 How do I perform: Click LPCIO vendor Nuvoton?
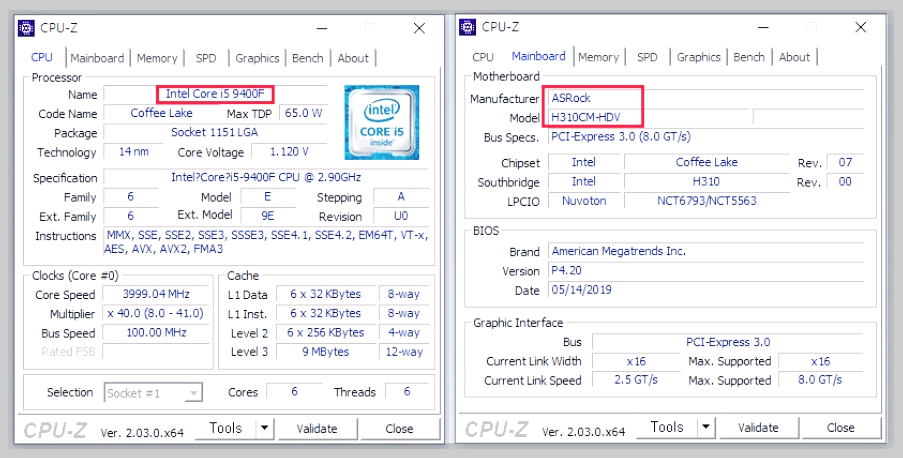(x=584, y=200)
